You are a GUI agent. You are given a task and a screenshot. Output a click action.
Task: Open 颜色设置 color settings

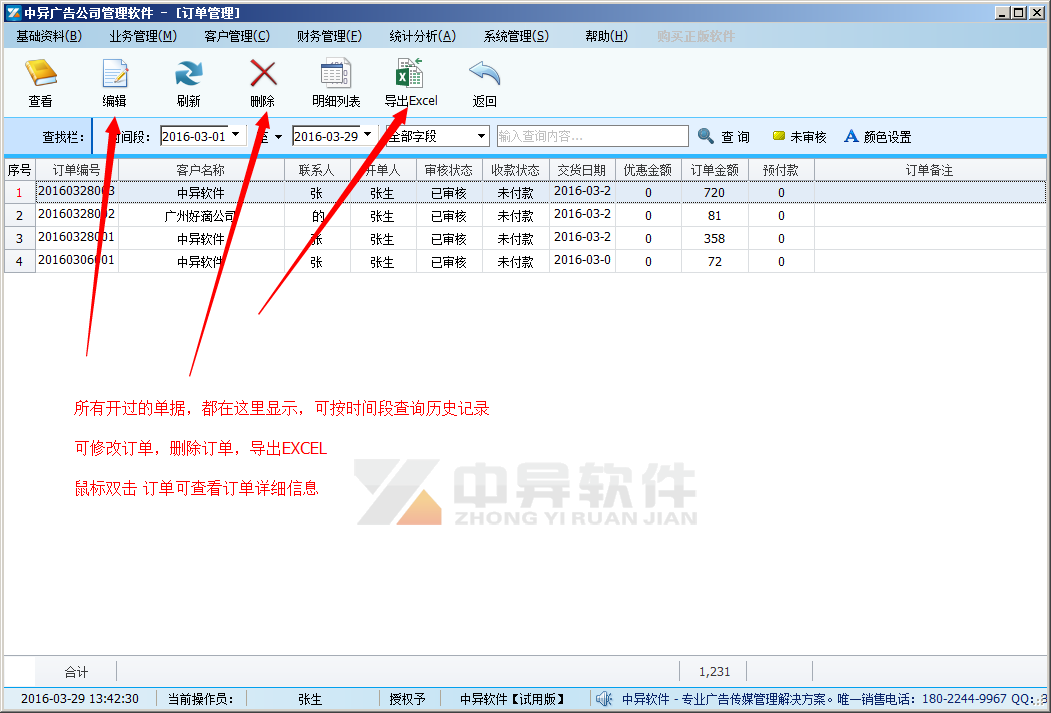tap(878, 137)
